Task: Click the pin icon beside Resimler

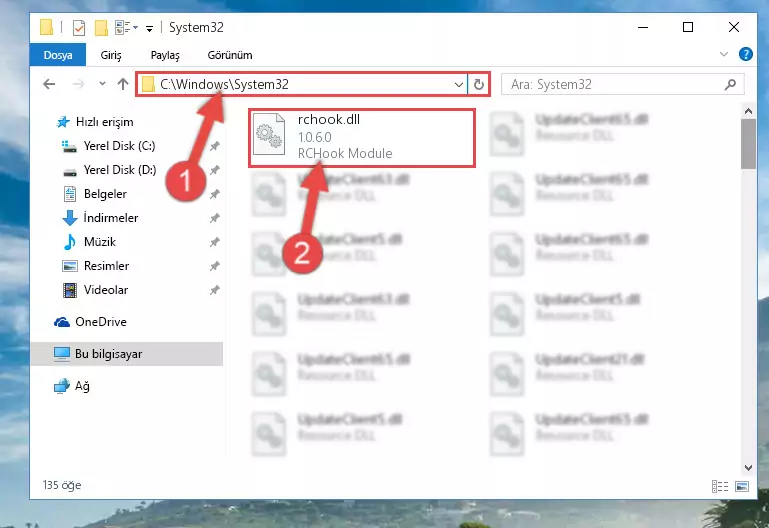Action: [214, 266]
